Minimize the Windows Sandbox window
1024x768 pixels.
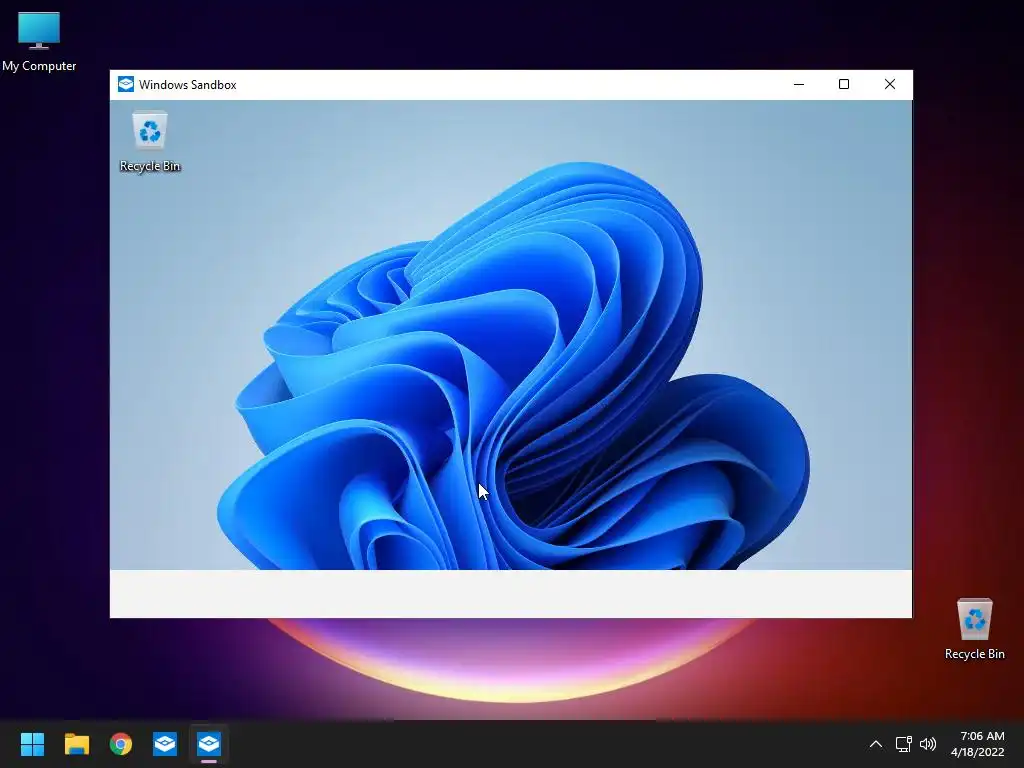(799, 84)
